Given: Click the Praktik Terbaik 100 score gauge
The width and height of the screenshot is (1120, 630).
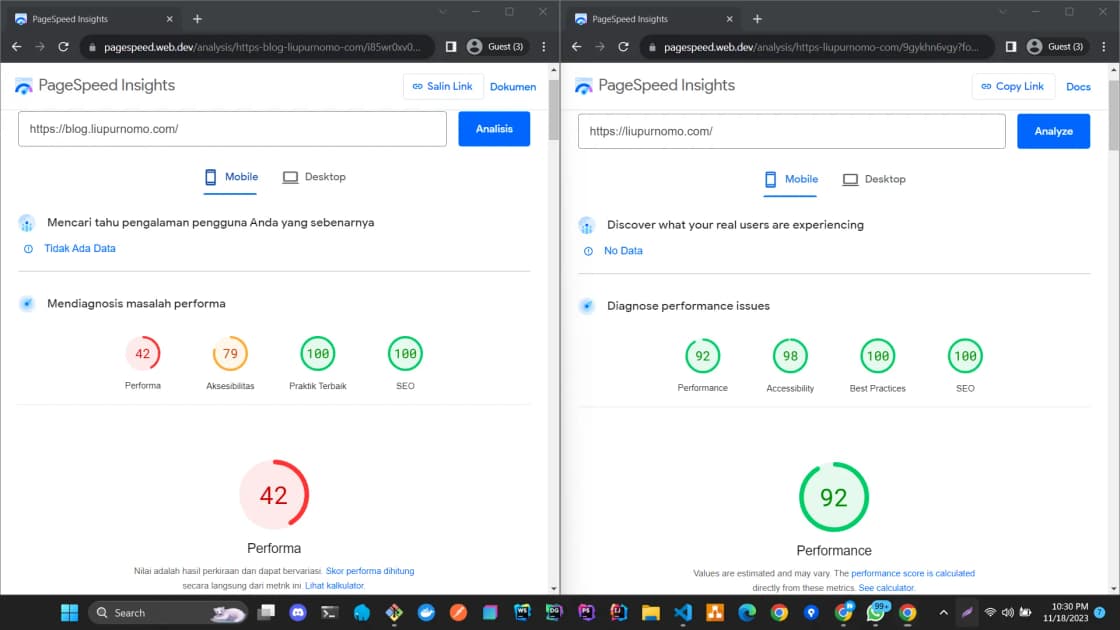Looking at the screenshot, I should click(318, 354).
